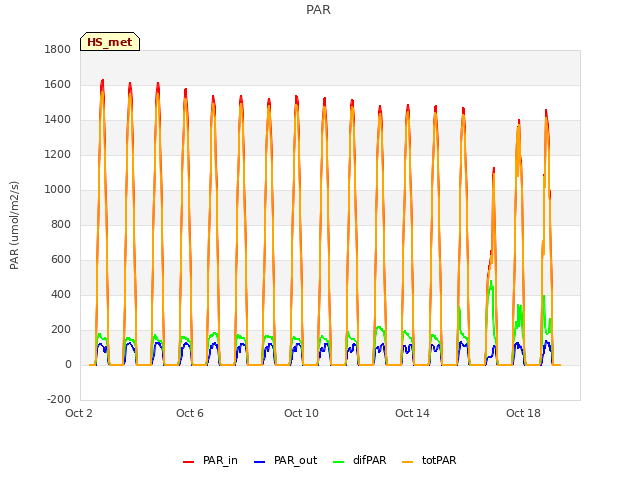Viewport: 640px width, 480px height.
Task: Click the 200 y-axis tick label
Action: tap(61, 330)
